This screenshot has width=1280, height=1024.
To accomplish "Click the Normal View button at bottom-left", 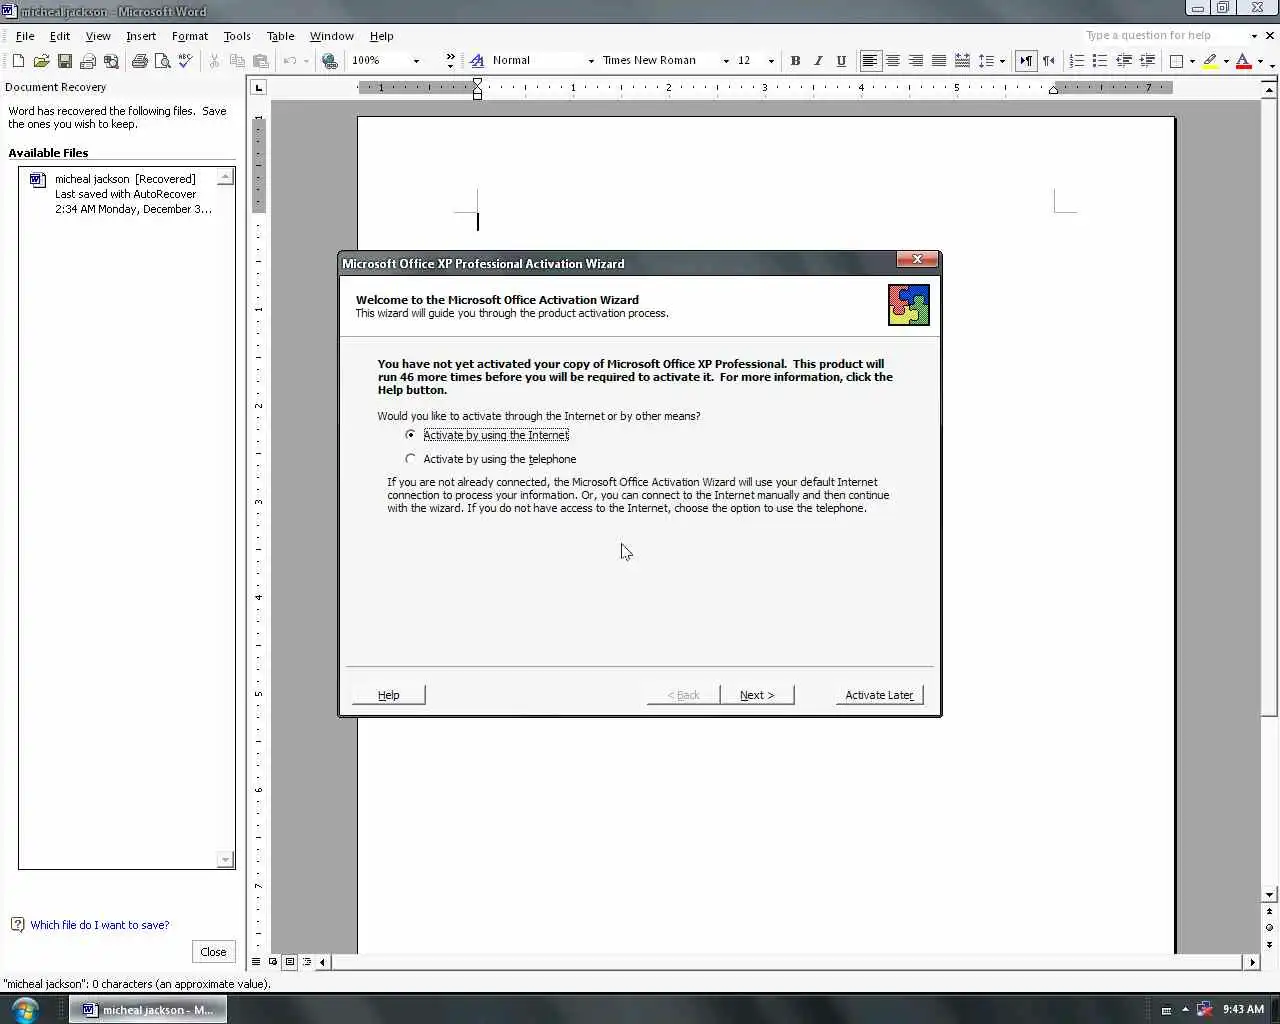I will click(x=256, y=962).
